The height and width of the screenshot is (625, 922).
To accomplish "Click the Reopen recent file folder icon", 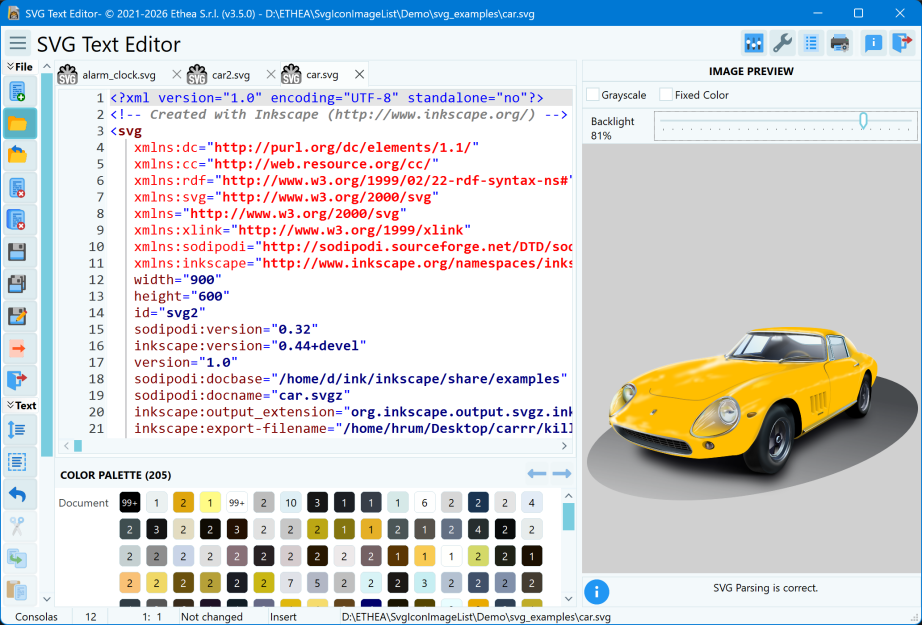I will pos(18,156).
